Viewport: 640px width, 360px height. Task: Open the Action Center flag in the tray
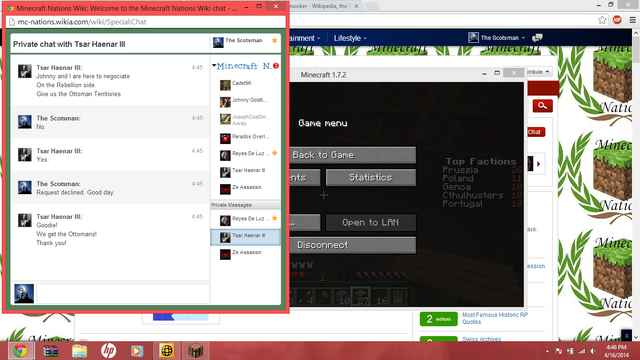click(x=559, y=351)
